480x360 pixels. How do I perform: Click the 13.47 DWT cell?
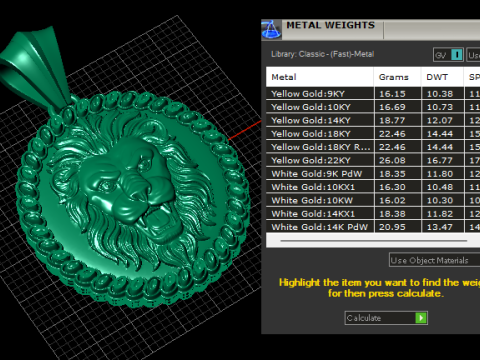click(442, 227)
